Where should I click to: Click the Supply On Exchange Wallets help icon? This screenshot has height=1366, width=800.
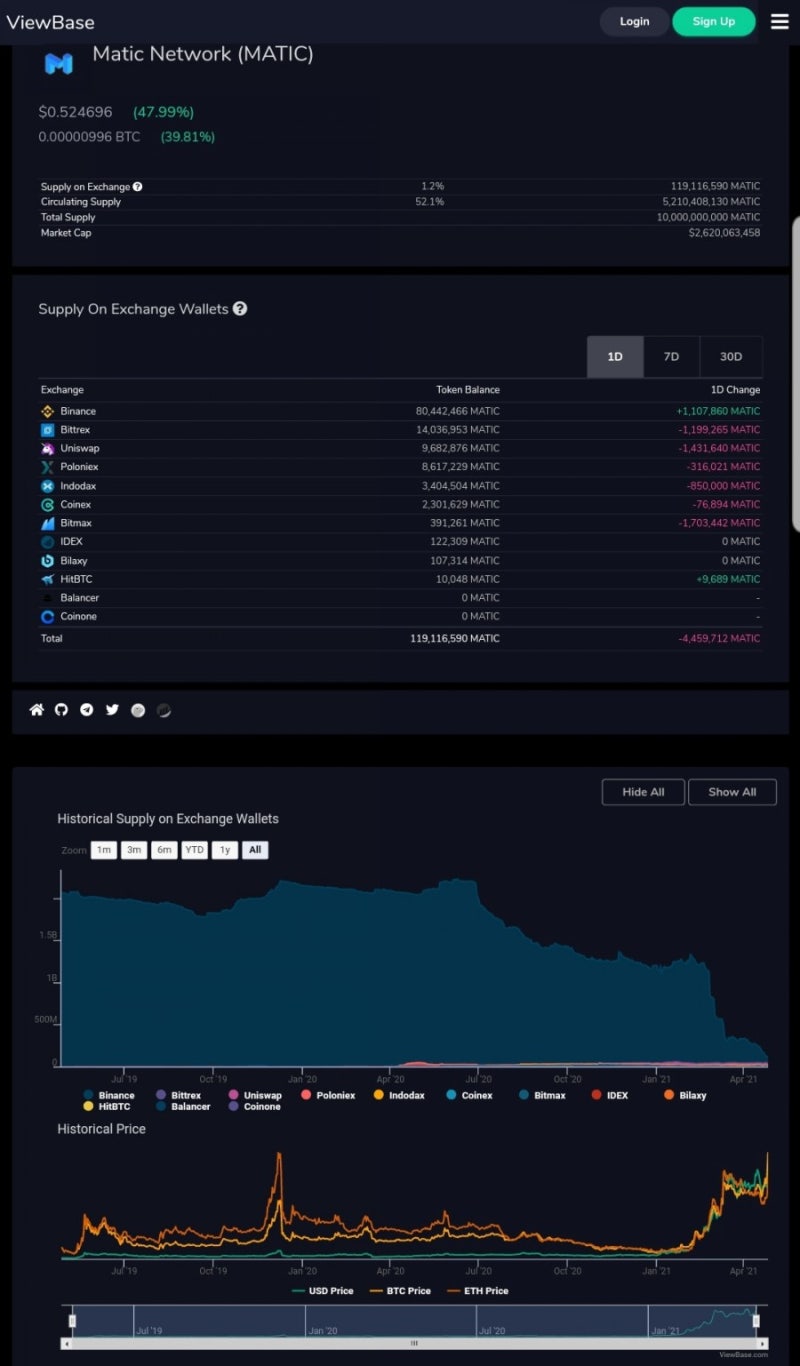pyautogui.click(x=240, y=309)
